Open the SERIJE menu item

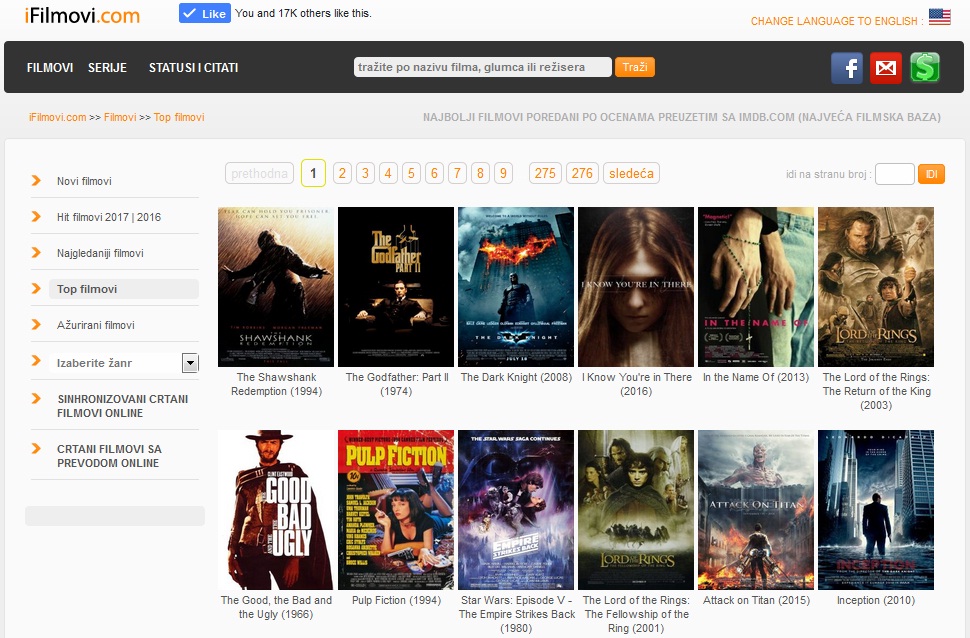(107, 67)
